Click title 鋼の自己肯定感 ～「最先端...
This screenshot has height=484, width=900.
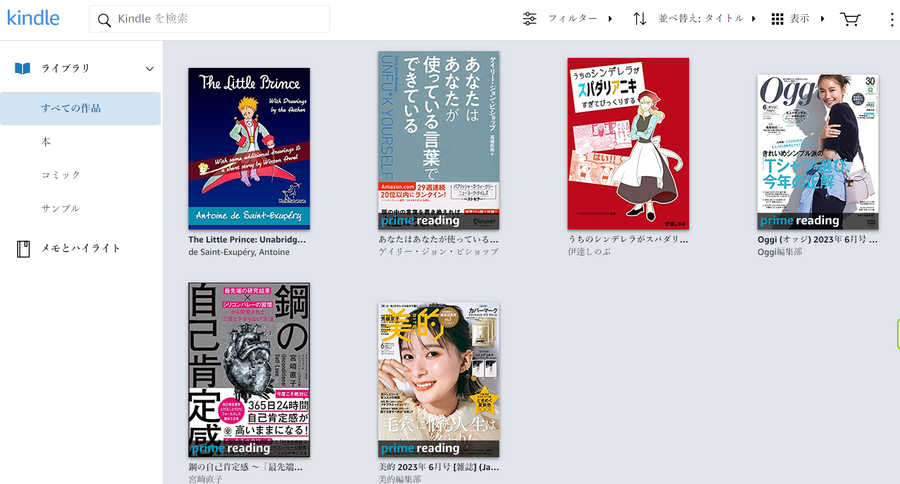[x=246, y=467]
